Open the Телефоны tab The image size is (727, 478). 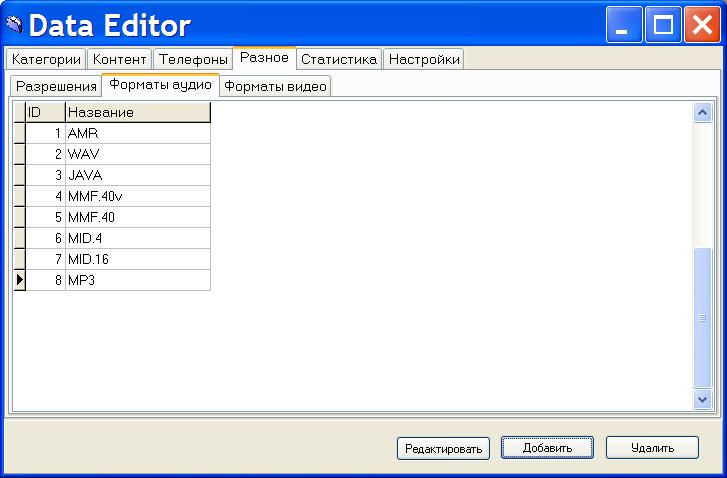(x=193, y=59)
